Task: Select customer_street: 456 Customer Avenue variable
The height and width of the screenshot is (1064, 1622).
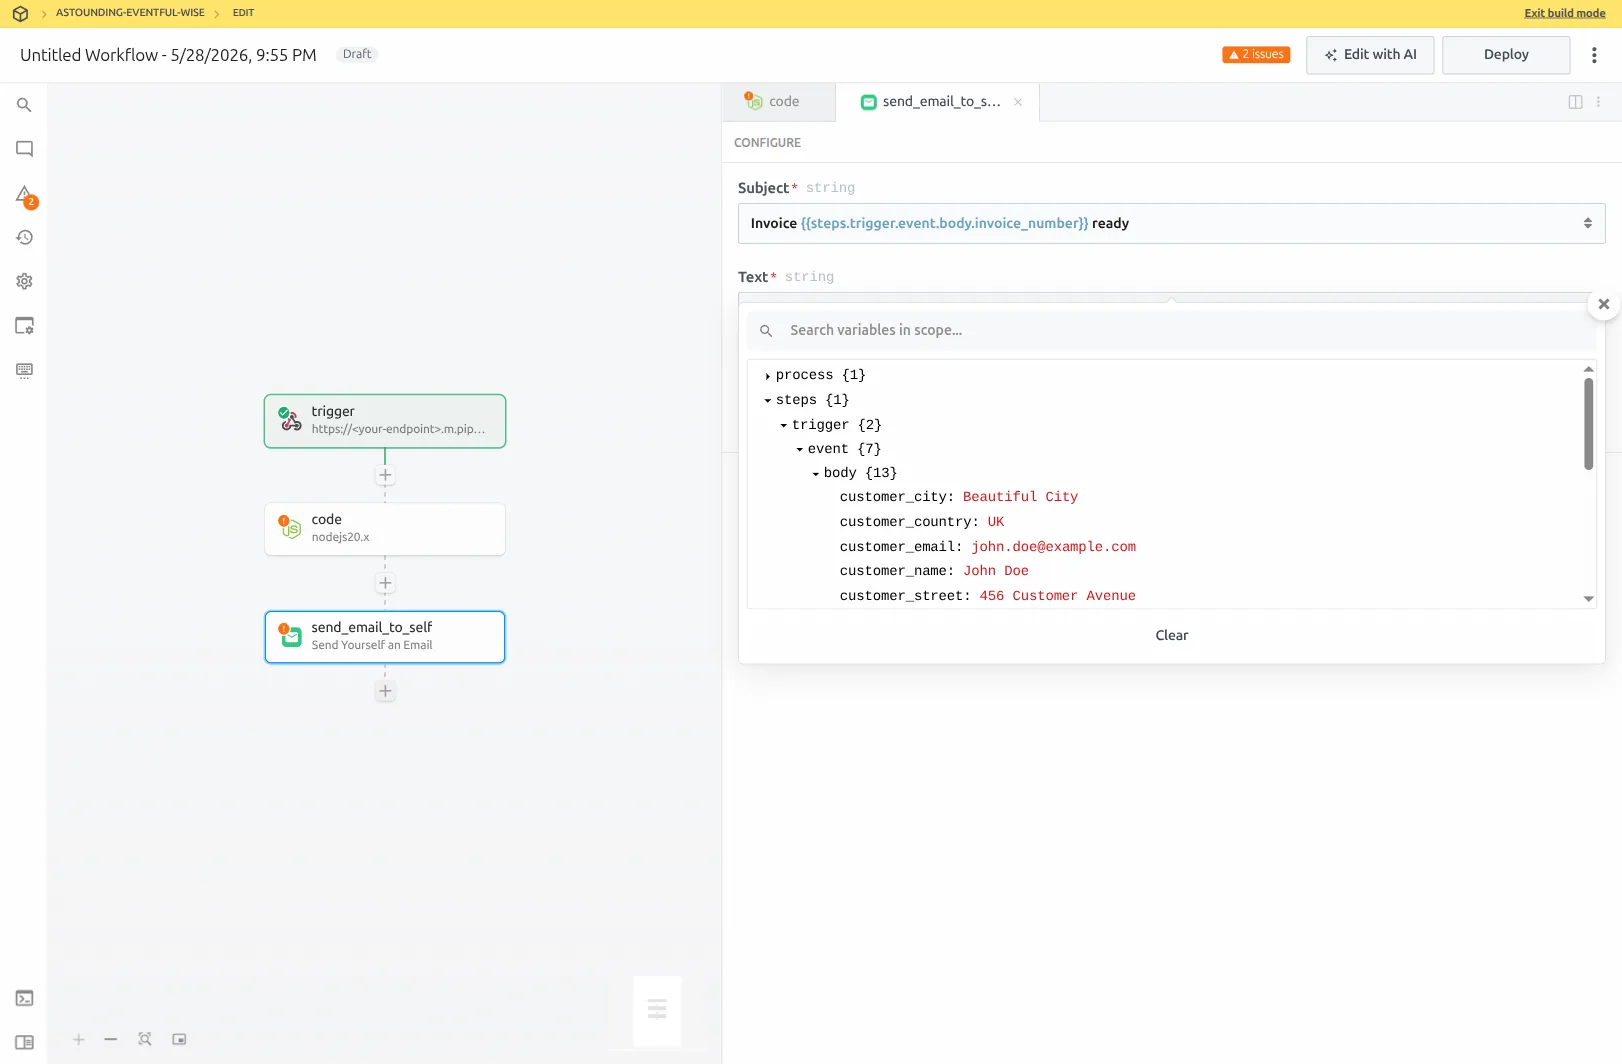Action: tap(988, 596)
